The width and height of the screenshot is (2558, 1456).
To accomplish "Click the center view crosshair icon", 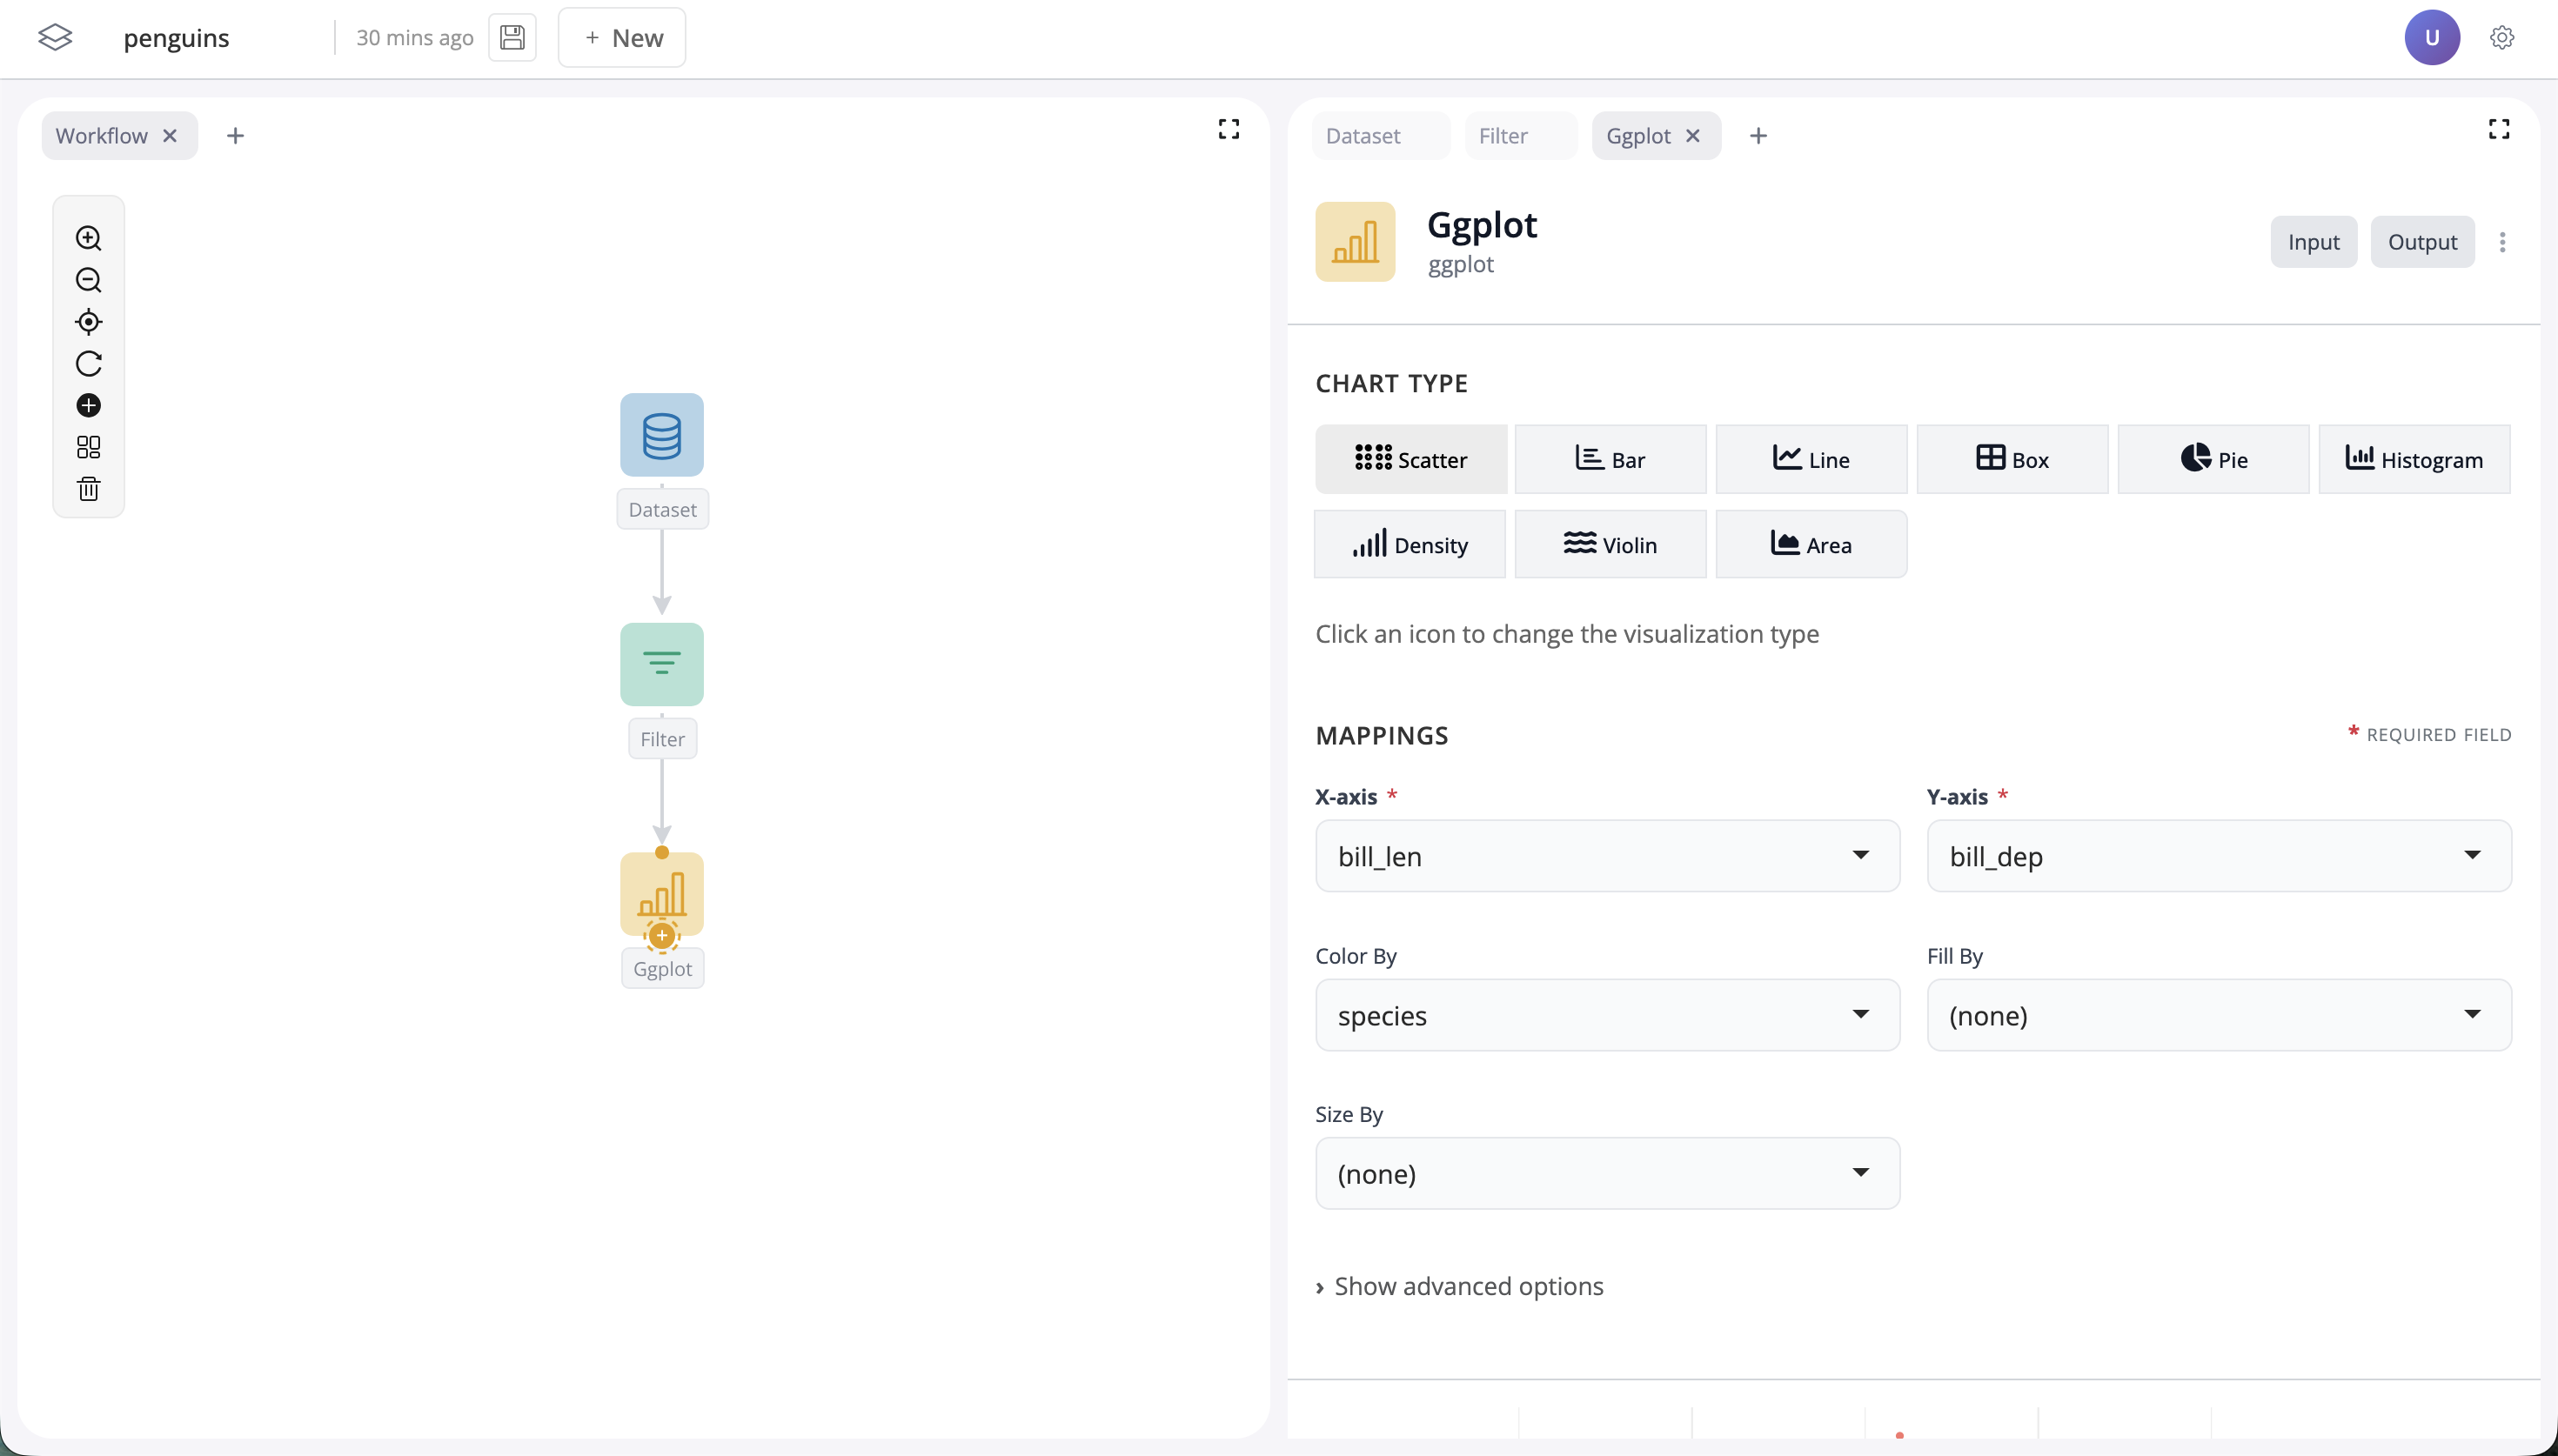I will point(88,322).
